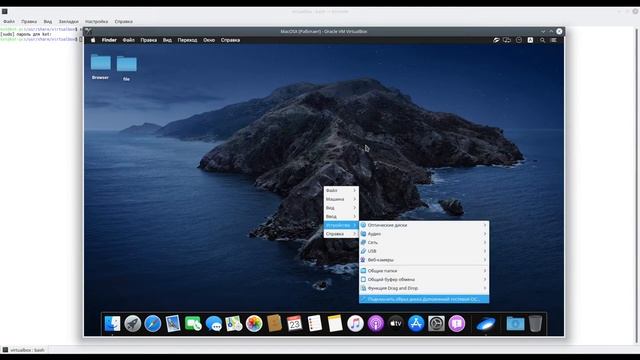Open macOS Catalina installer icon in dock
Viewport: 640px width, 360px height.
pos(486,324)
